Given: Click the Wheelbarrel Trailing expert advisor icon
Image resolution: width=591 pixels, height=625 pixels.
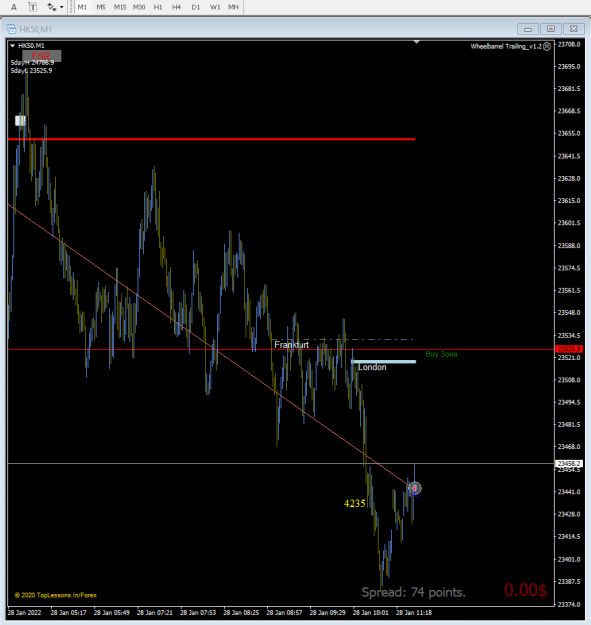Looking at the screenshot, I should [547, 47].
